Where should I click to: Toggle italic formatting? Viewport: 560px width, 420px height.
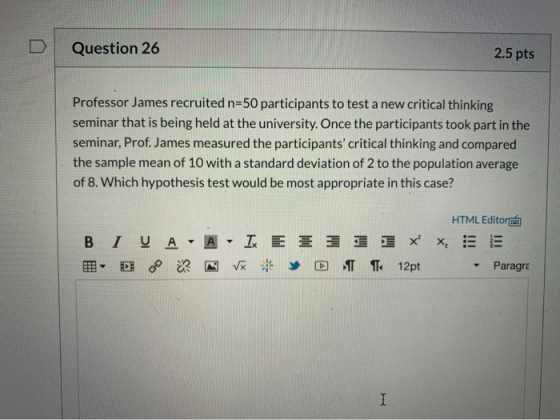click(x=116, y=242)
